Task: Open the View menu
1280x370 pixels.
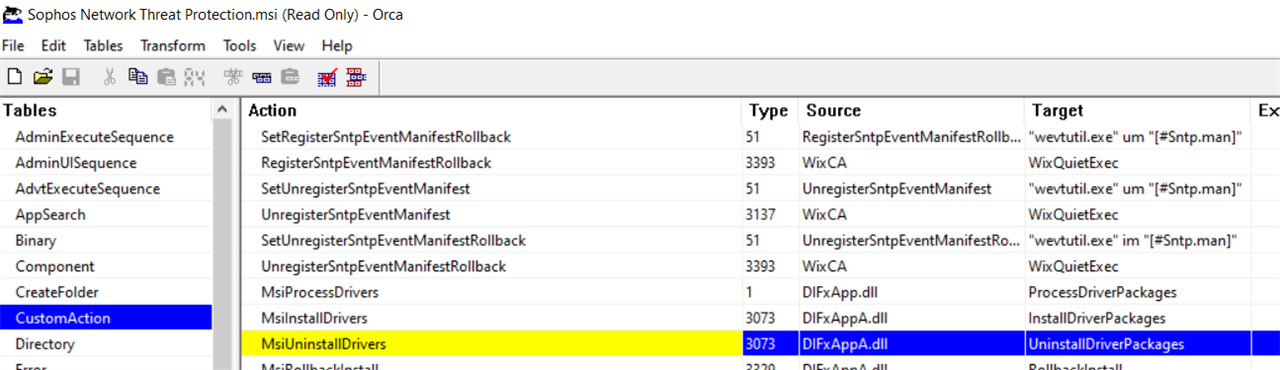Action: tap(289, 46)
